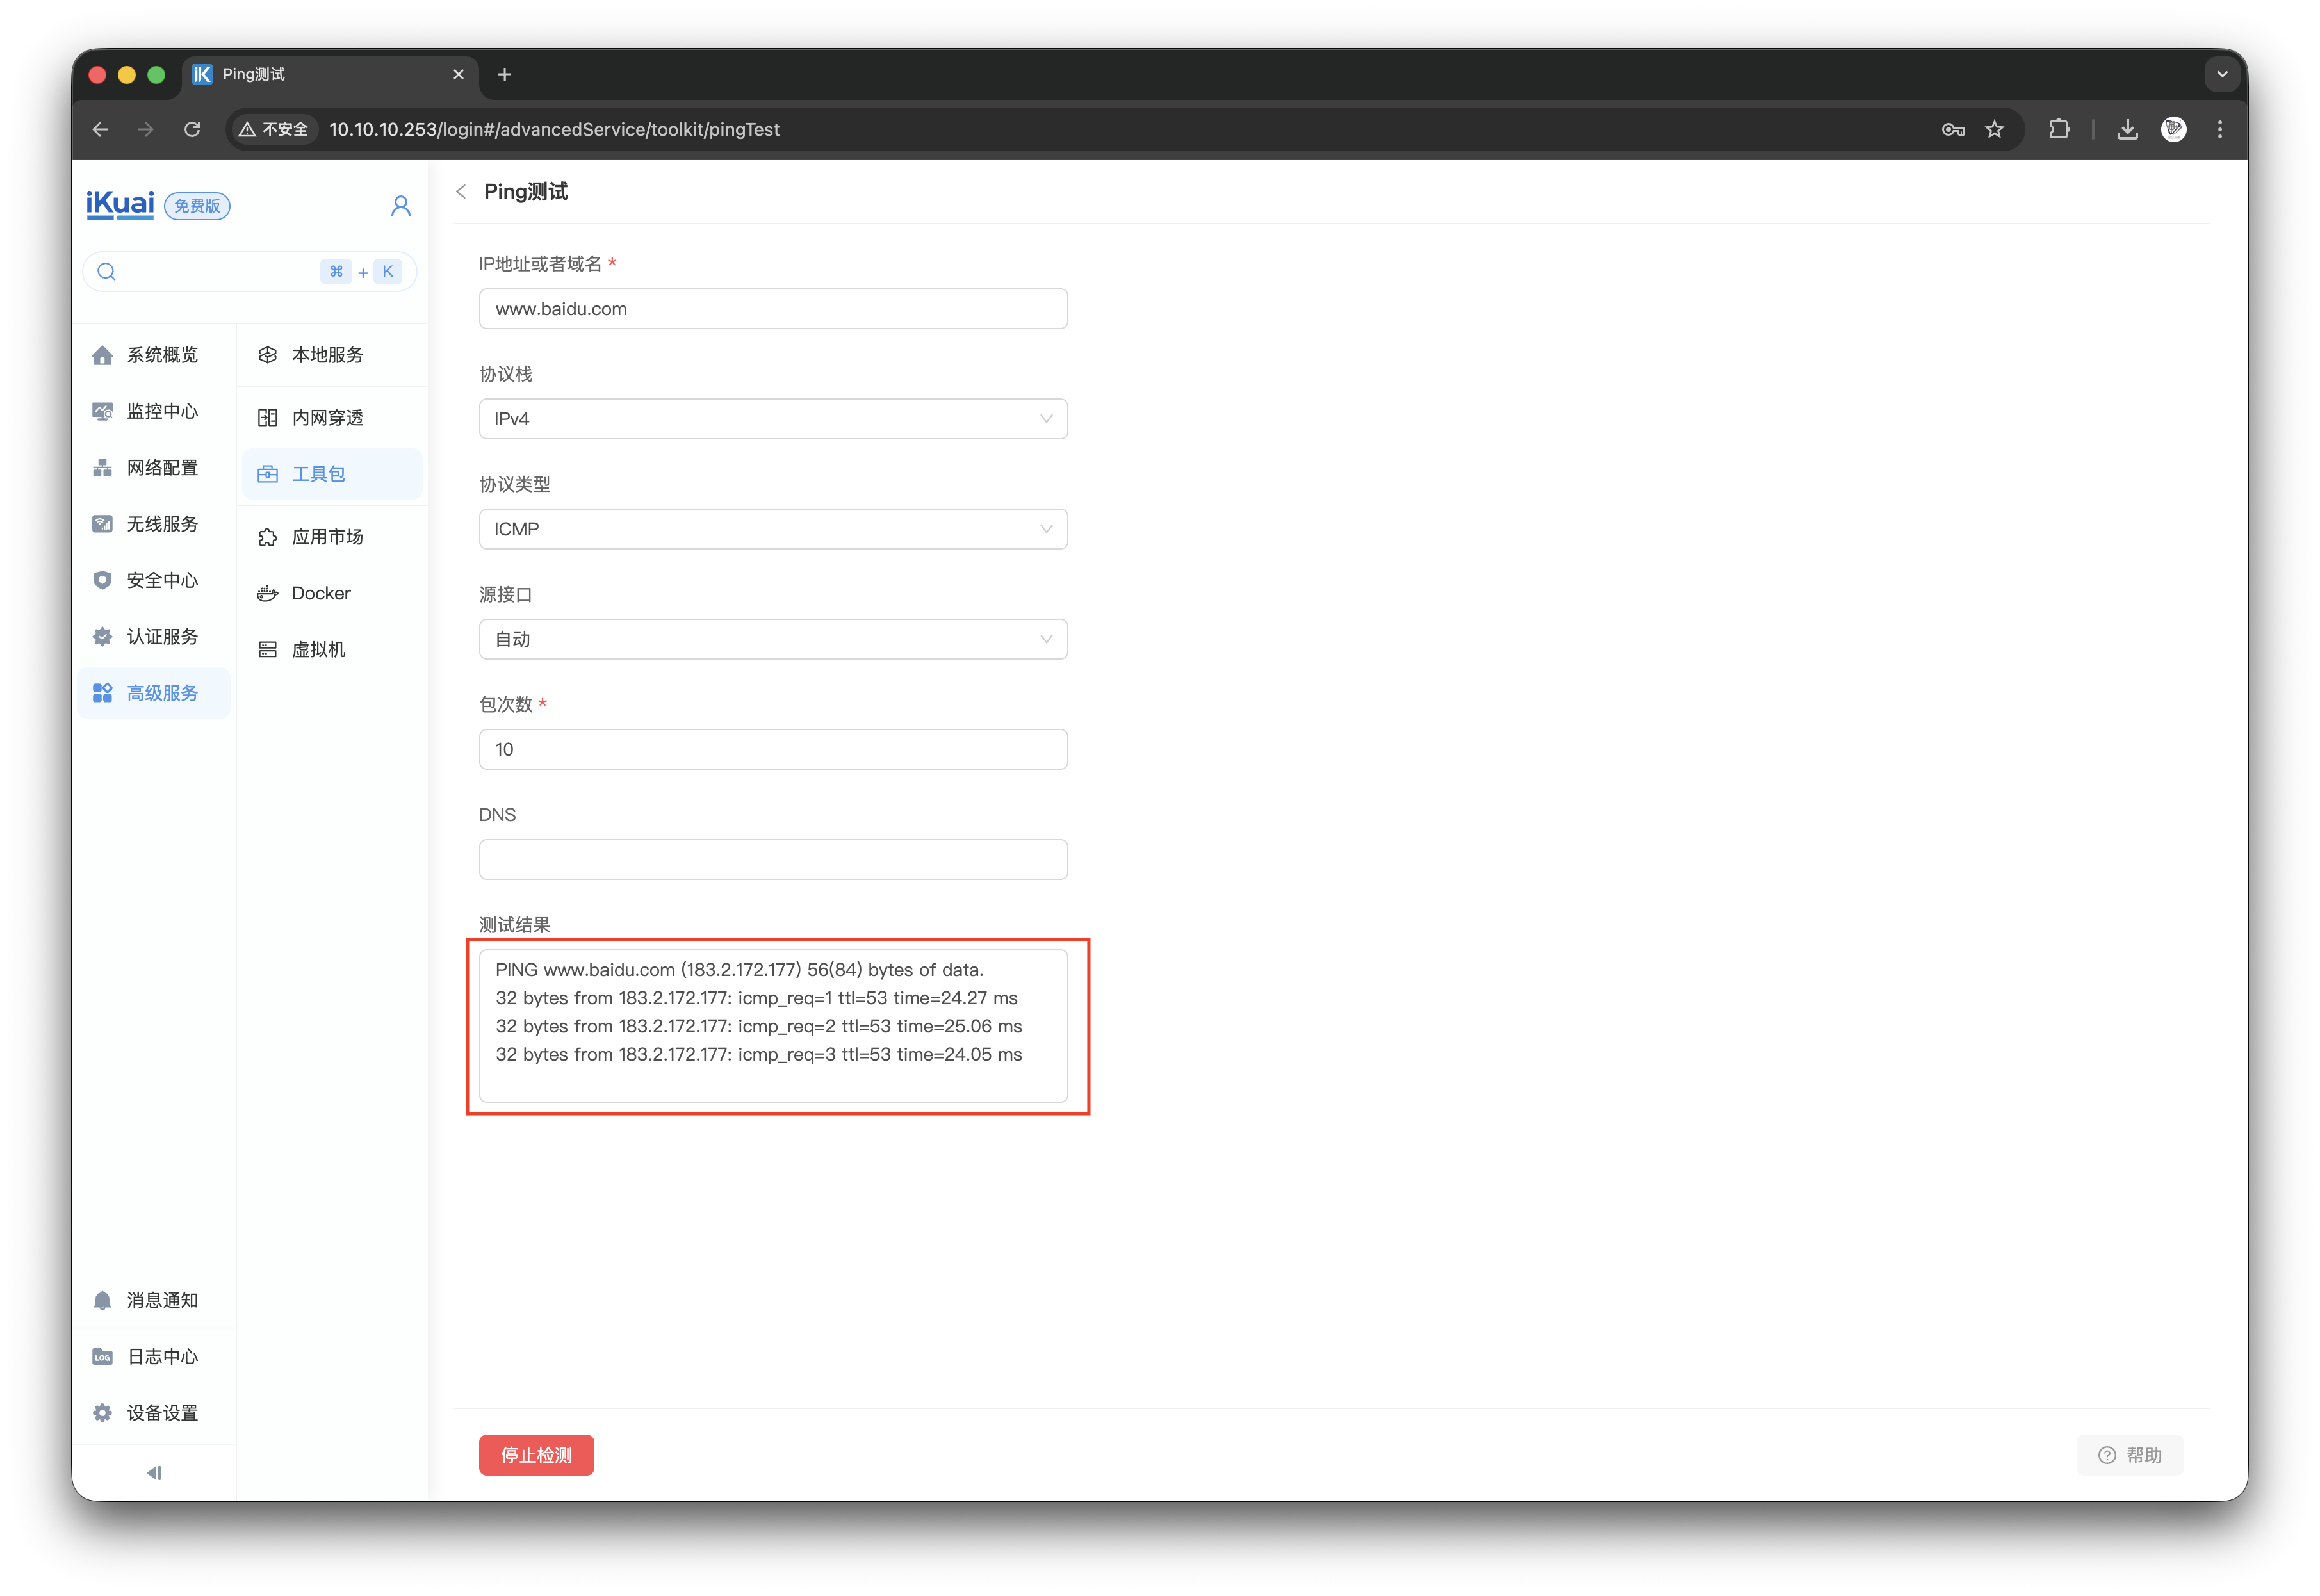
Task: Open the browser extensions puzzle icon
Action: [2058, 129]
